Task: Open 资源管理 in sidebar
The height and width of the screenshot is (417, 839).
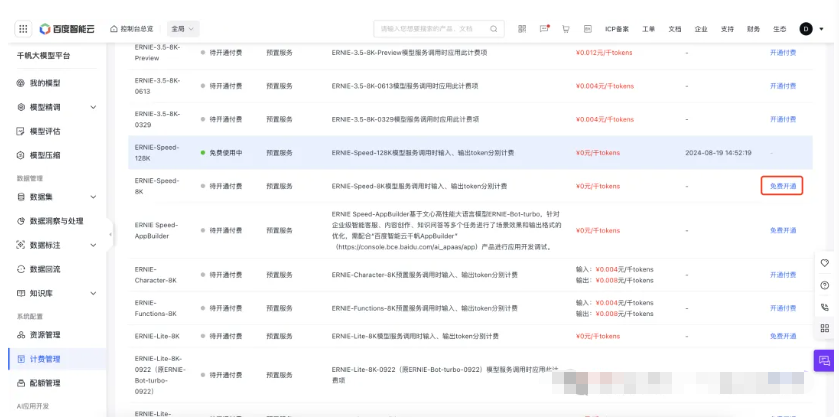Action: pyautogui.click(x=45, y=335)
